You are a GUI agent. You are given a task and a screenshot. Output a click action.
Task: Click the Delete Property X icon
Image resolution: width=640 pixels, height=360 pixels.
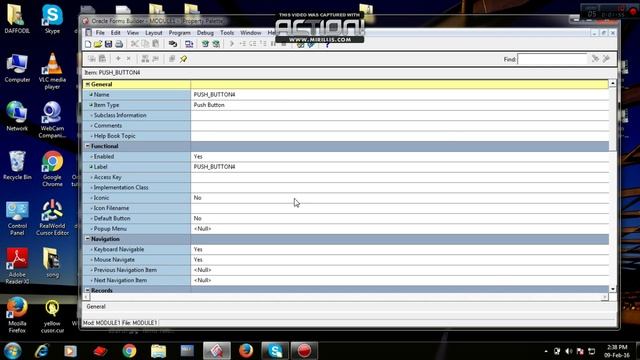tap(129, 59)
